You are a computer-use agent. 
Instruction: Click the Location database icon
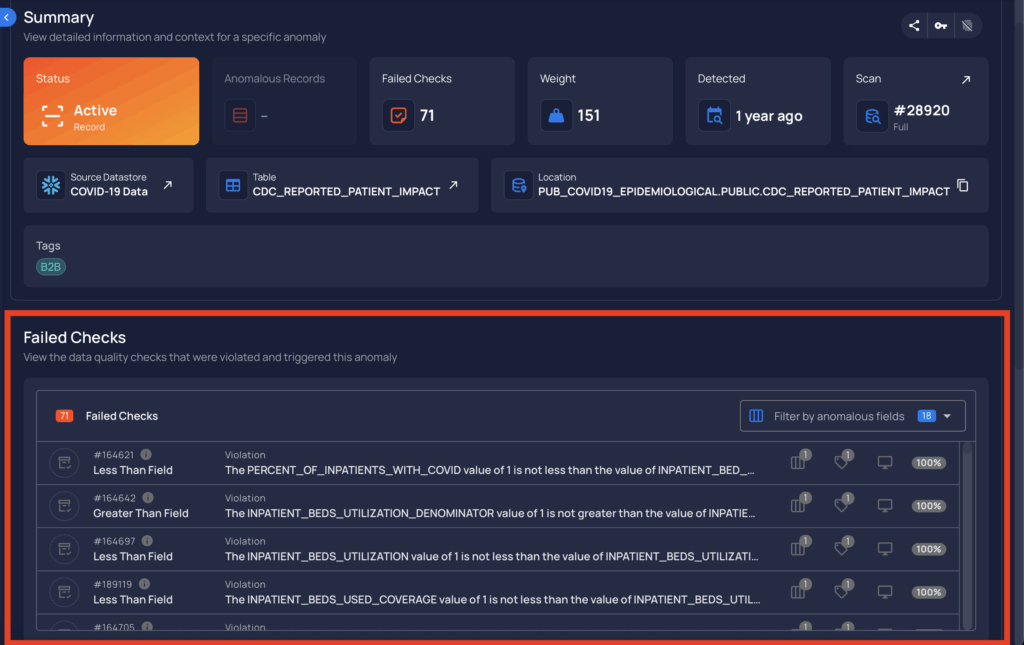519,185
